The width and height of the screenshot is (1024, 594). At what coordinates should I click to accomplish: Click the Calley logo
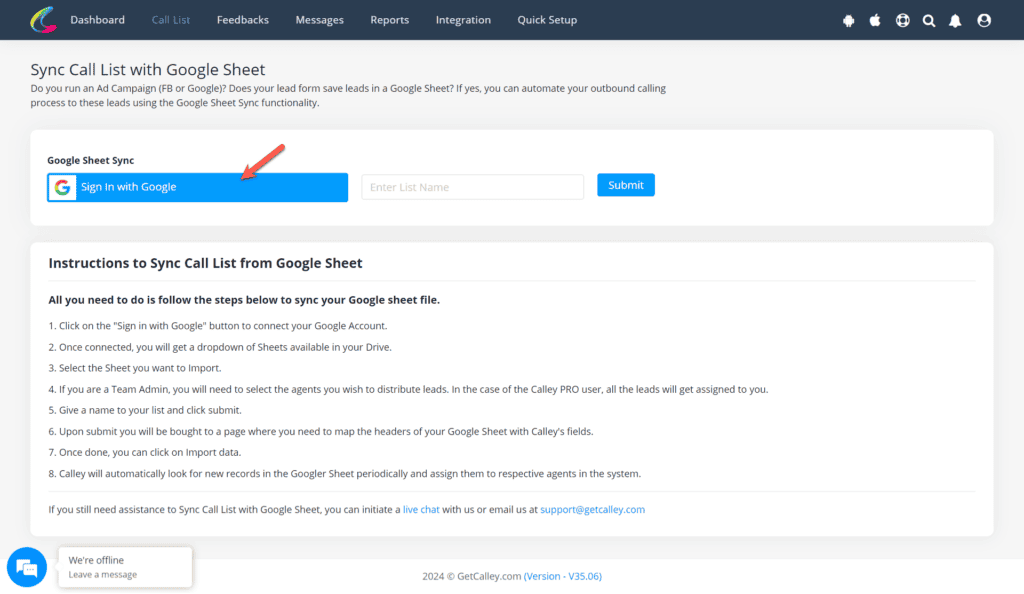click(41, 19)
